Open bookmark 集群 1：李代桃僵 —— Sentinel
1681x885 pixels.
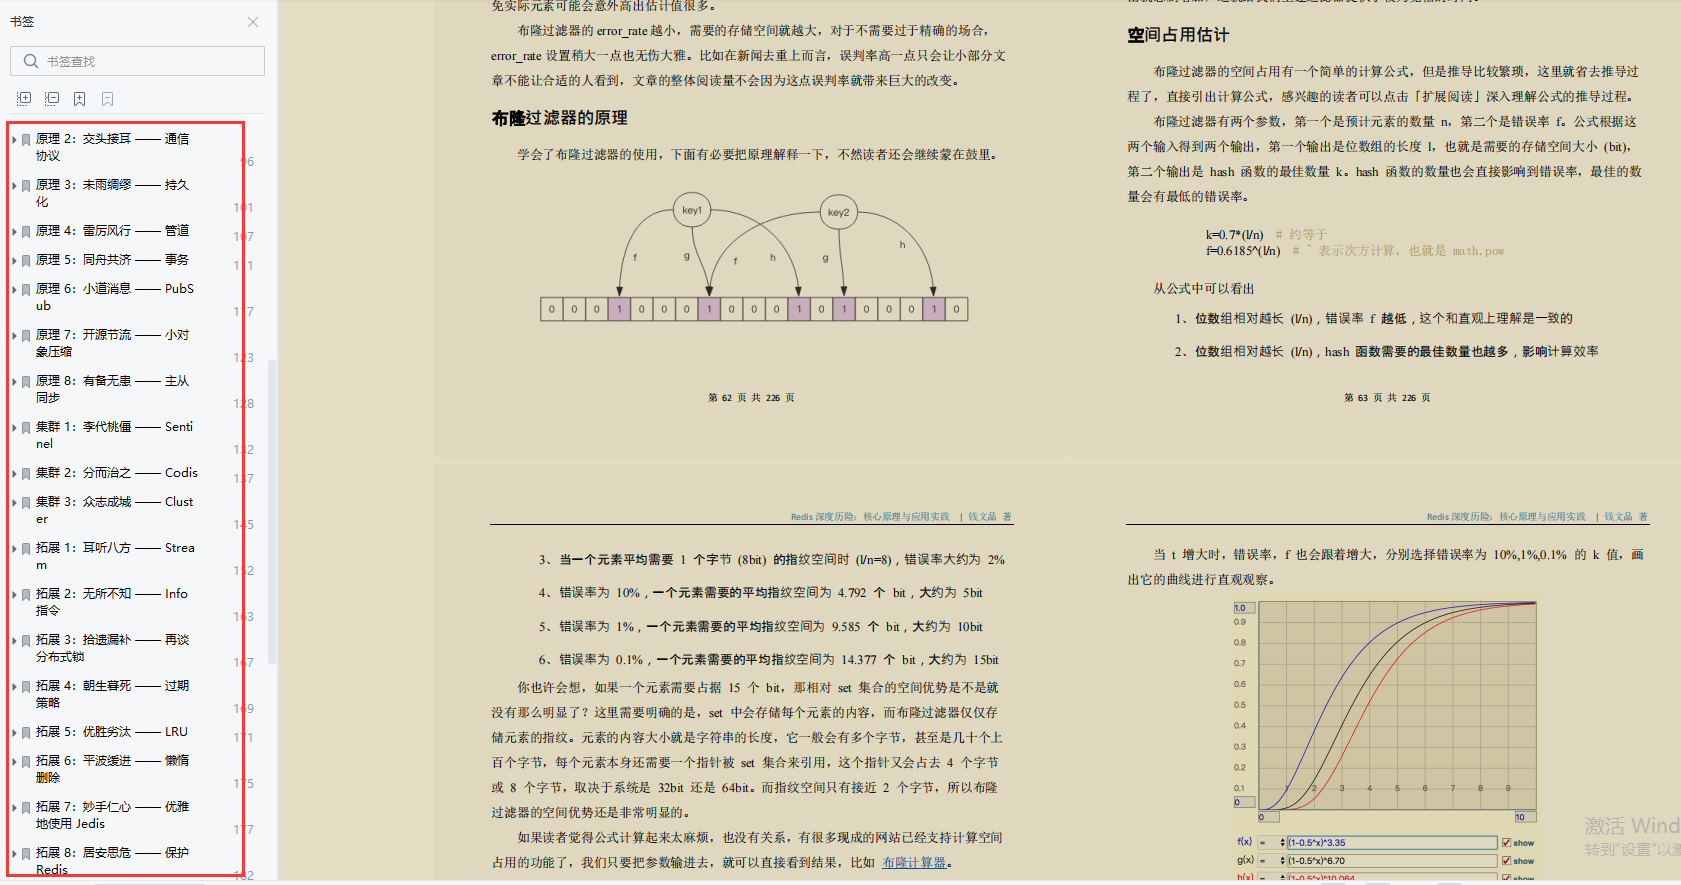click(115, 435)
